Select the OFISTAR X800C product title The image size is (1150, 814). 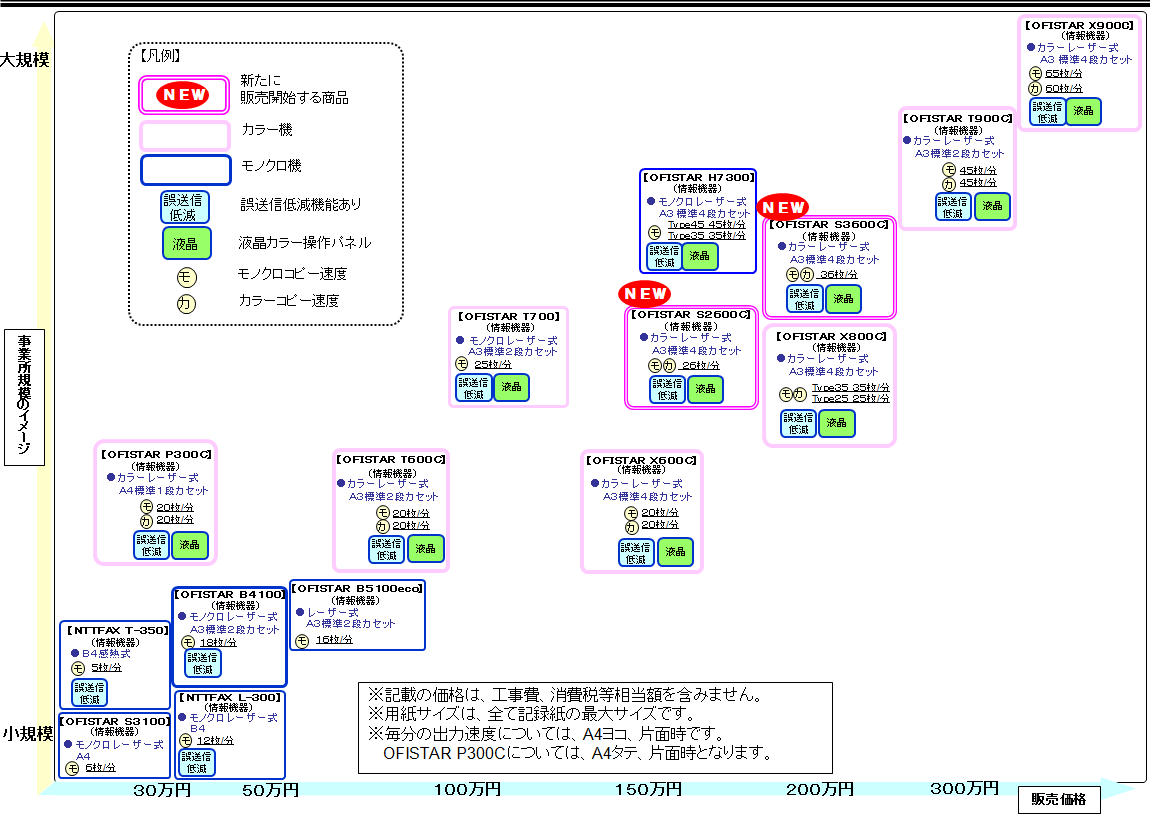tap(832, 337)
